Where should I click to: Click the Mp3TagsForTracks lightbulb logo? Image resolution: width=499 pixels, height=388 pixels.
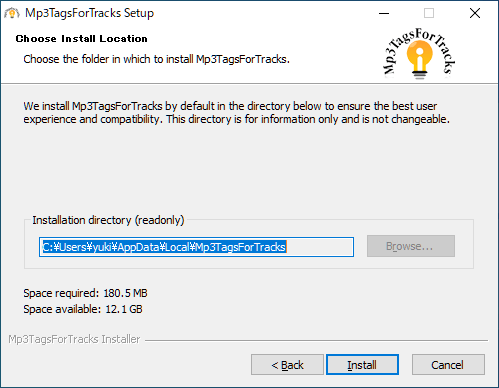tap(419, 54)
